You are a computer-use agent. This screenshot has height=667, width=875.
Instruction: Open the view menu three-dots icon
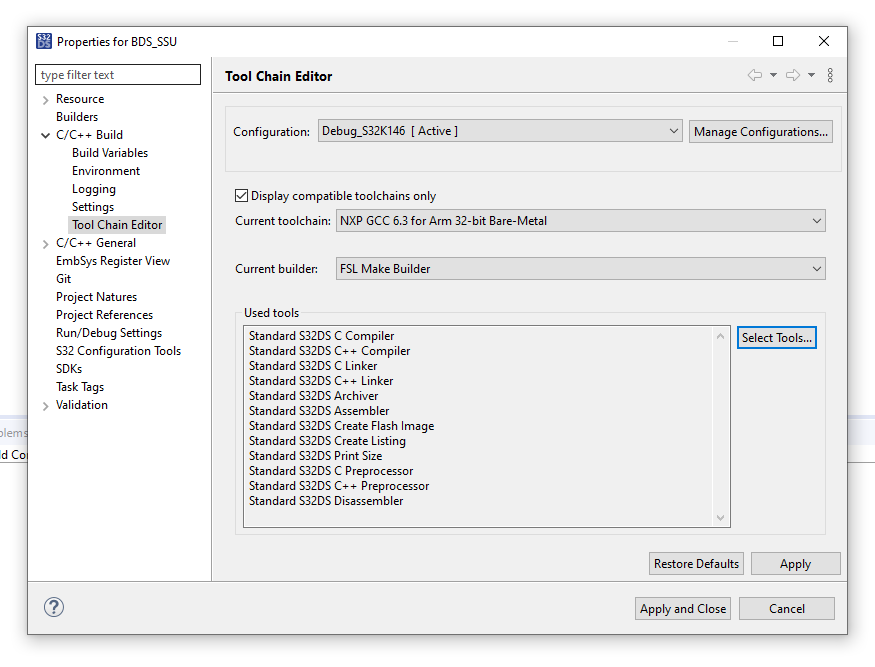click(x=830, y=76)
